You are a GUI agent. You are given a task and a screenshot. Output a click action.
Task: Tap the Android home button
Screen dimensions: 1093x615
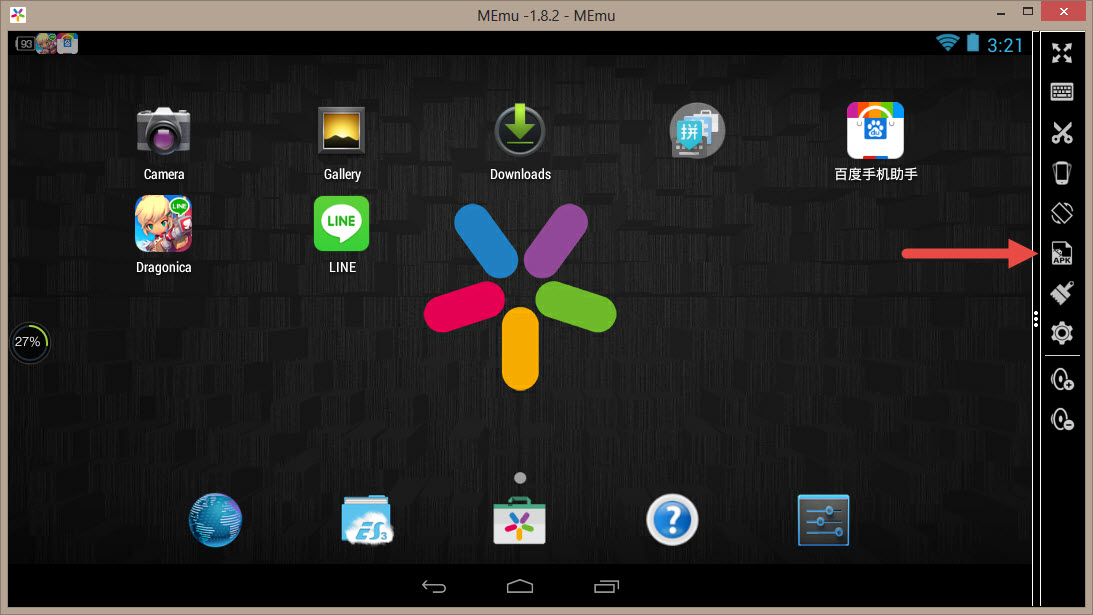[x=520, y=586]
